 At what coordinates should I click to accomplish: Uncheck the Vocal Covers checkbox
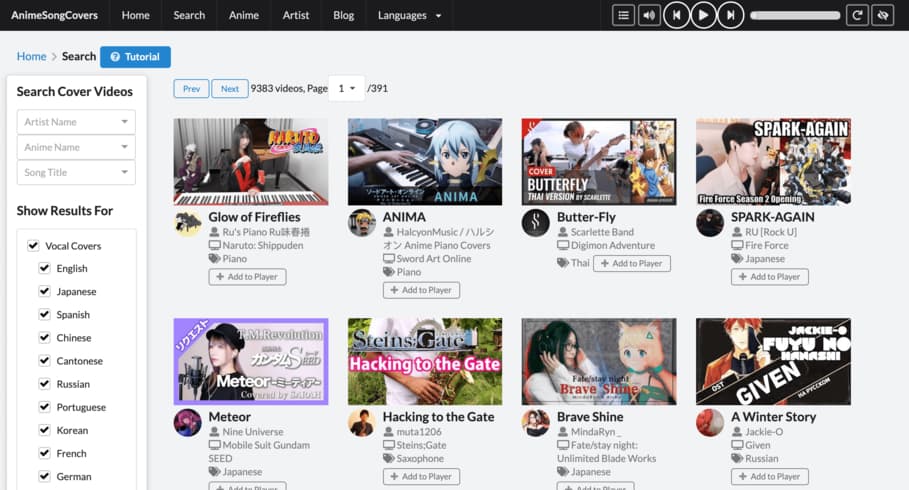point(33,245)
